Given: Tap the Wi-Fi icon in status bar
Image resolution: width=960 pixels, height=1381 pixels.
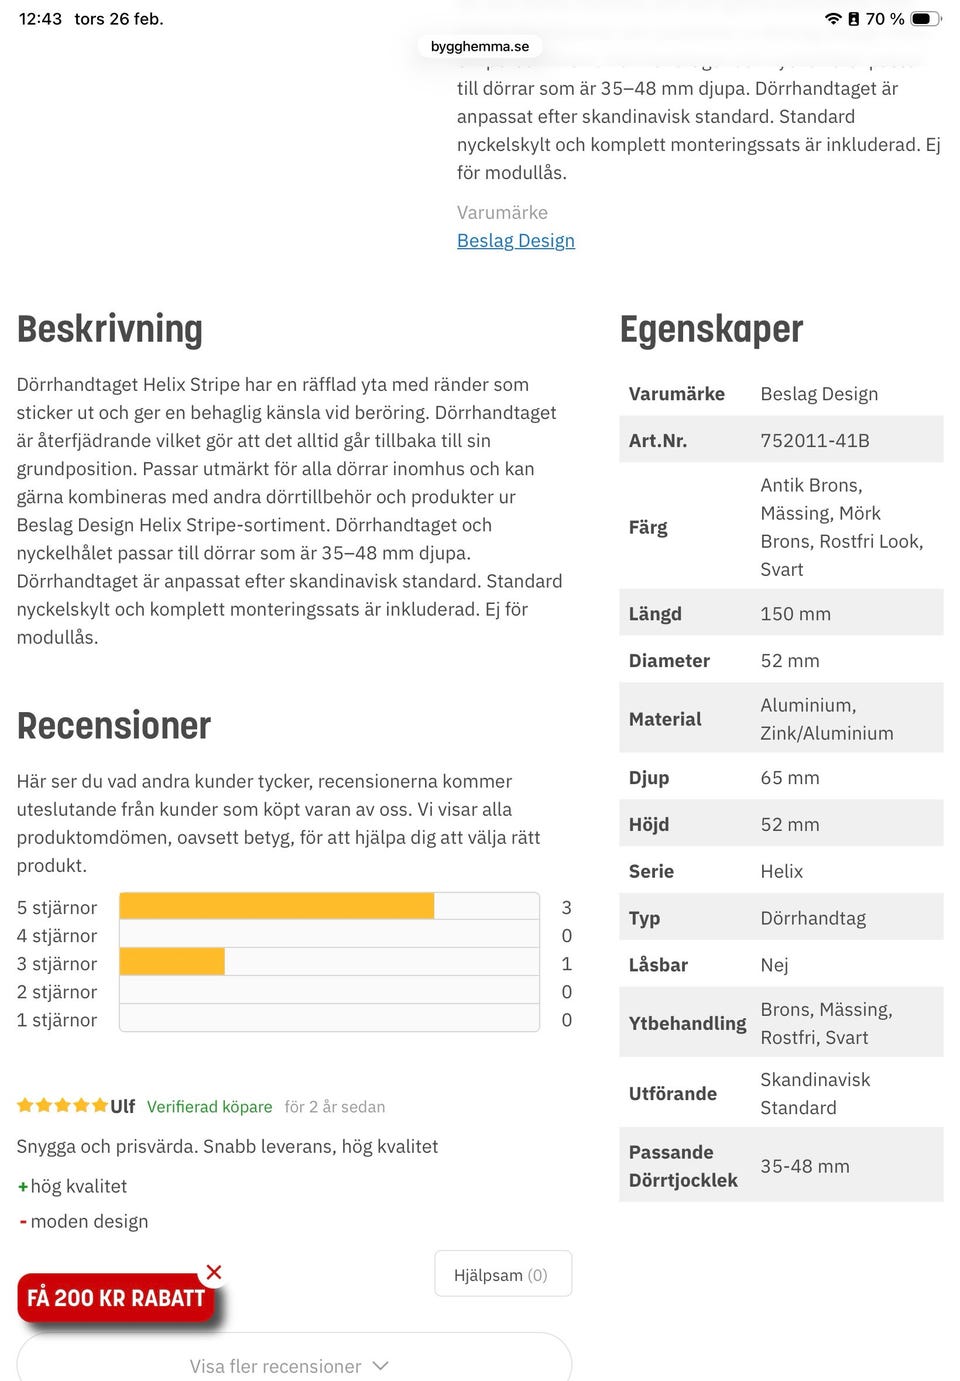Looking at the screenshot, I should click(832, 19).
